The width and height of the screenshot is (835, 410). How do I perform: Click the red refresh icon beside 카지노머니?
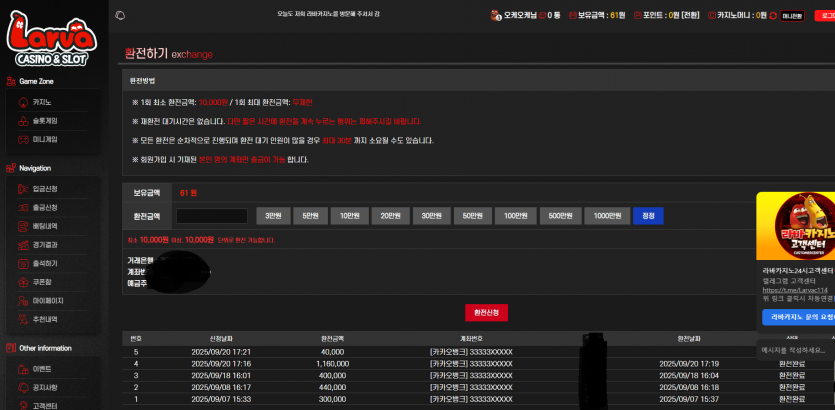tap(773, 15)
